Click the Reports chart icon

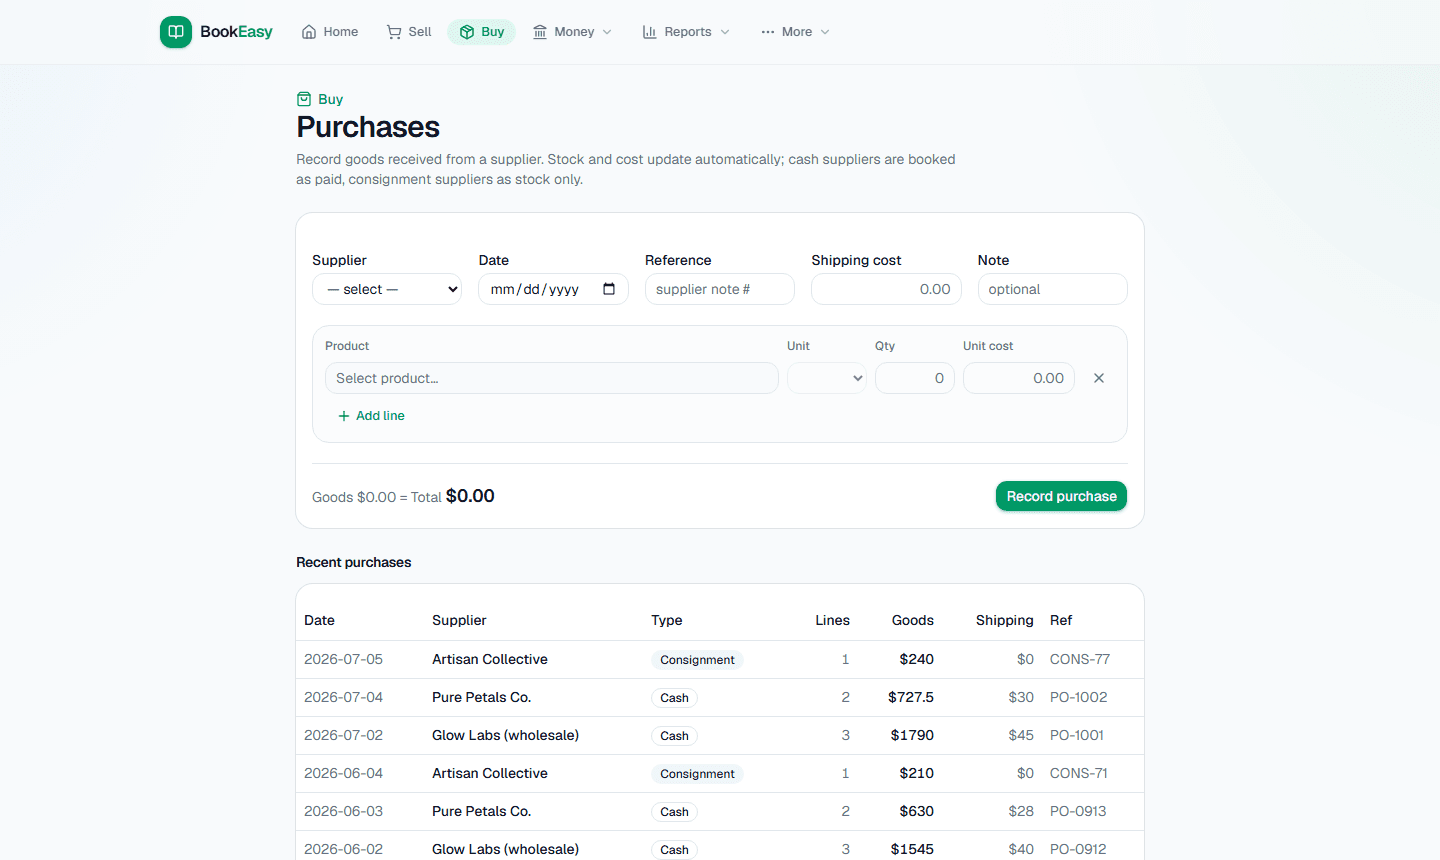(x=650, y=32)
